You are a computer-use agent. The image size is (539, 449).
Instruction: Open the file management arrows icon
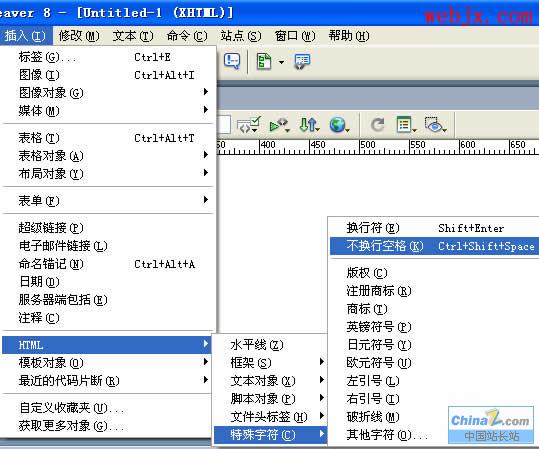tap(309, 125)
